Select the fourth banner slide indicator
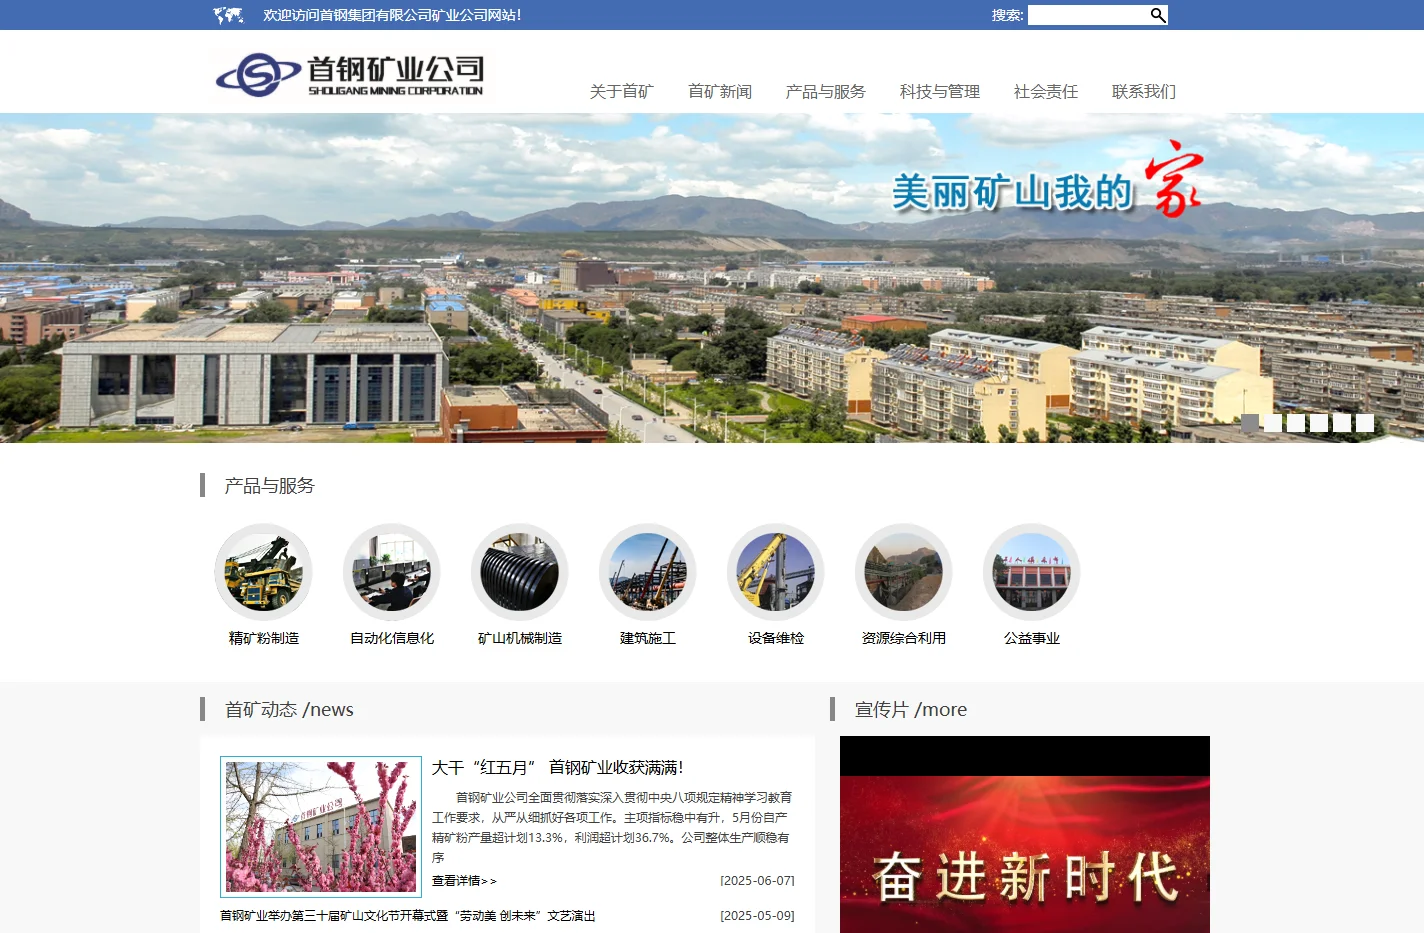Screen dimensions: 1424x933 1319,423
